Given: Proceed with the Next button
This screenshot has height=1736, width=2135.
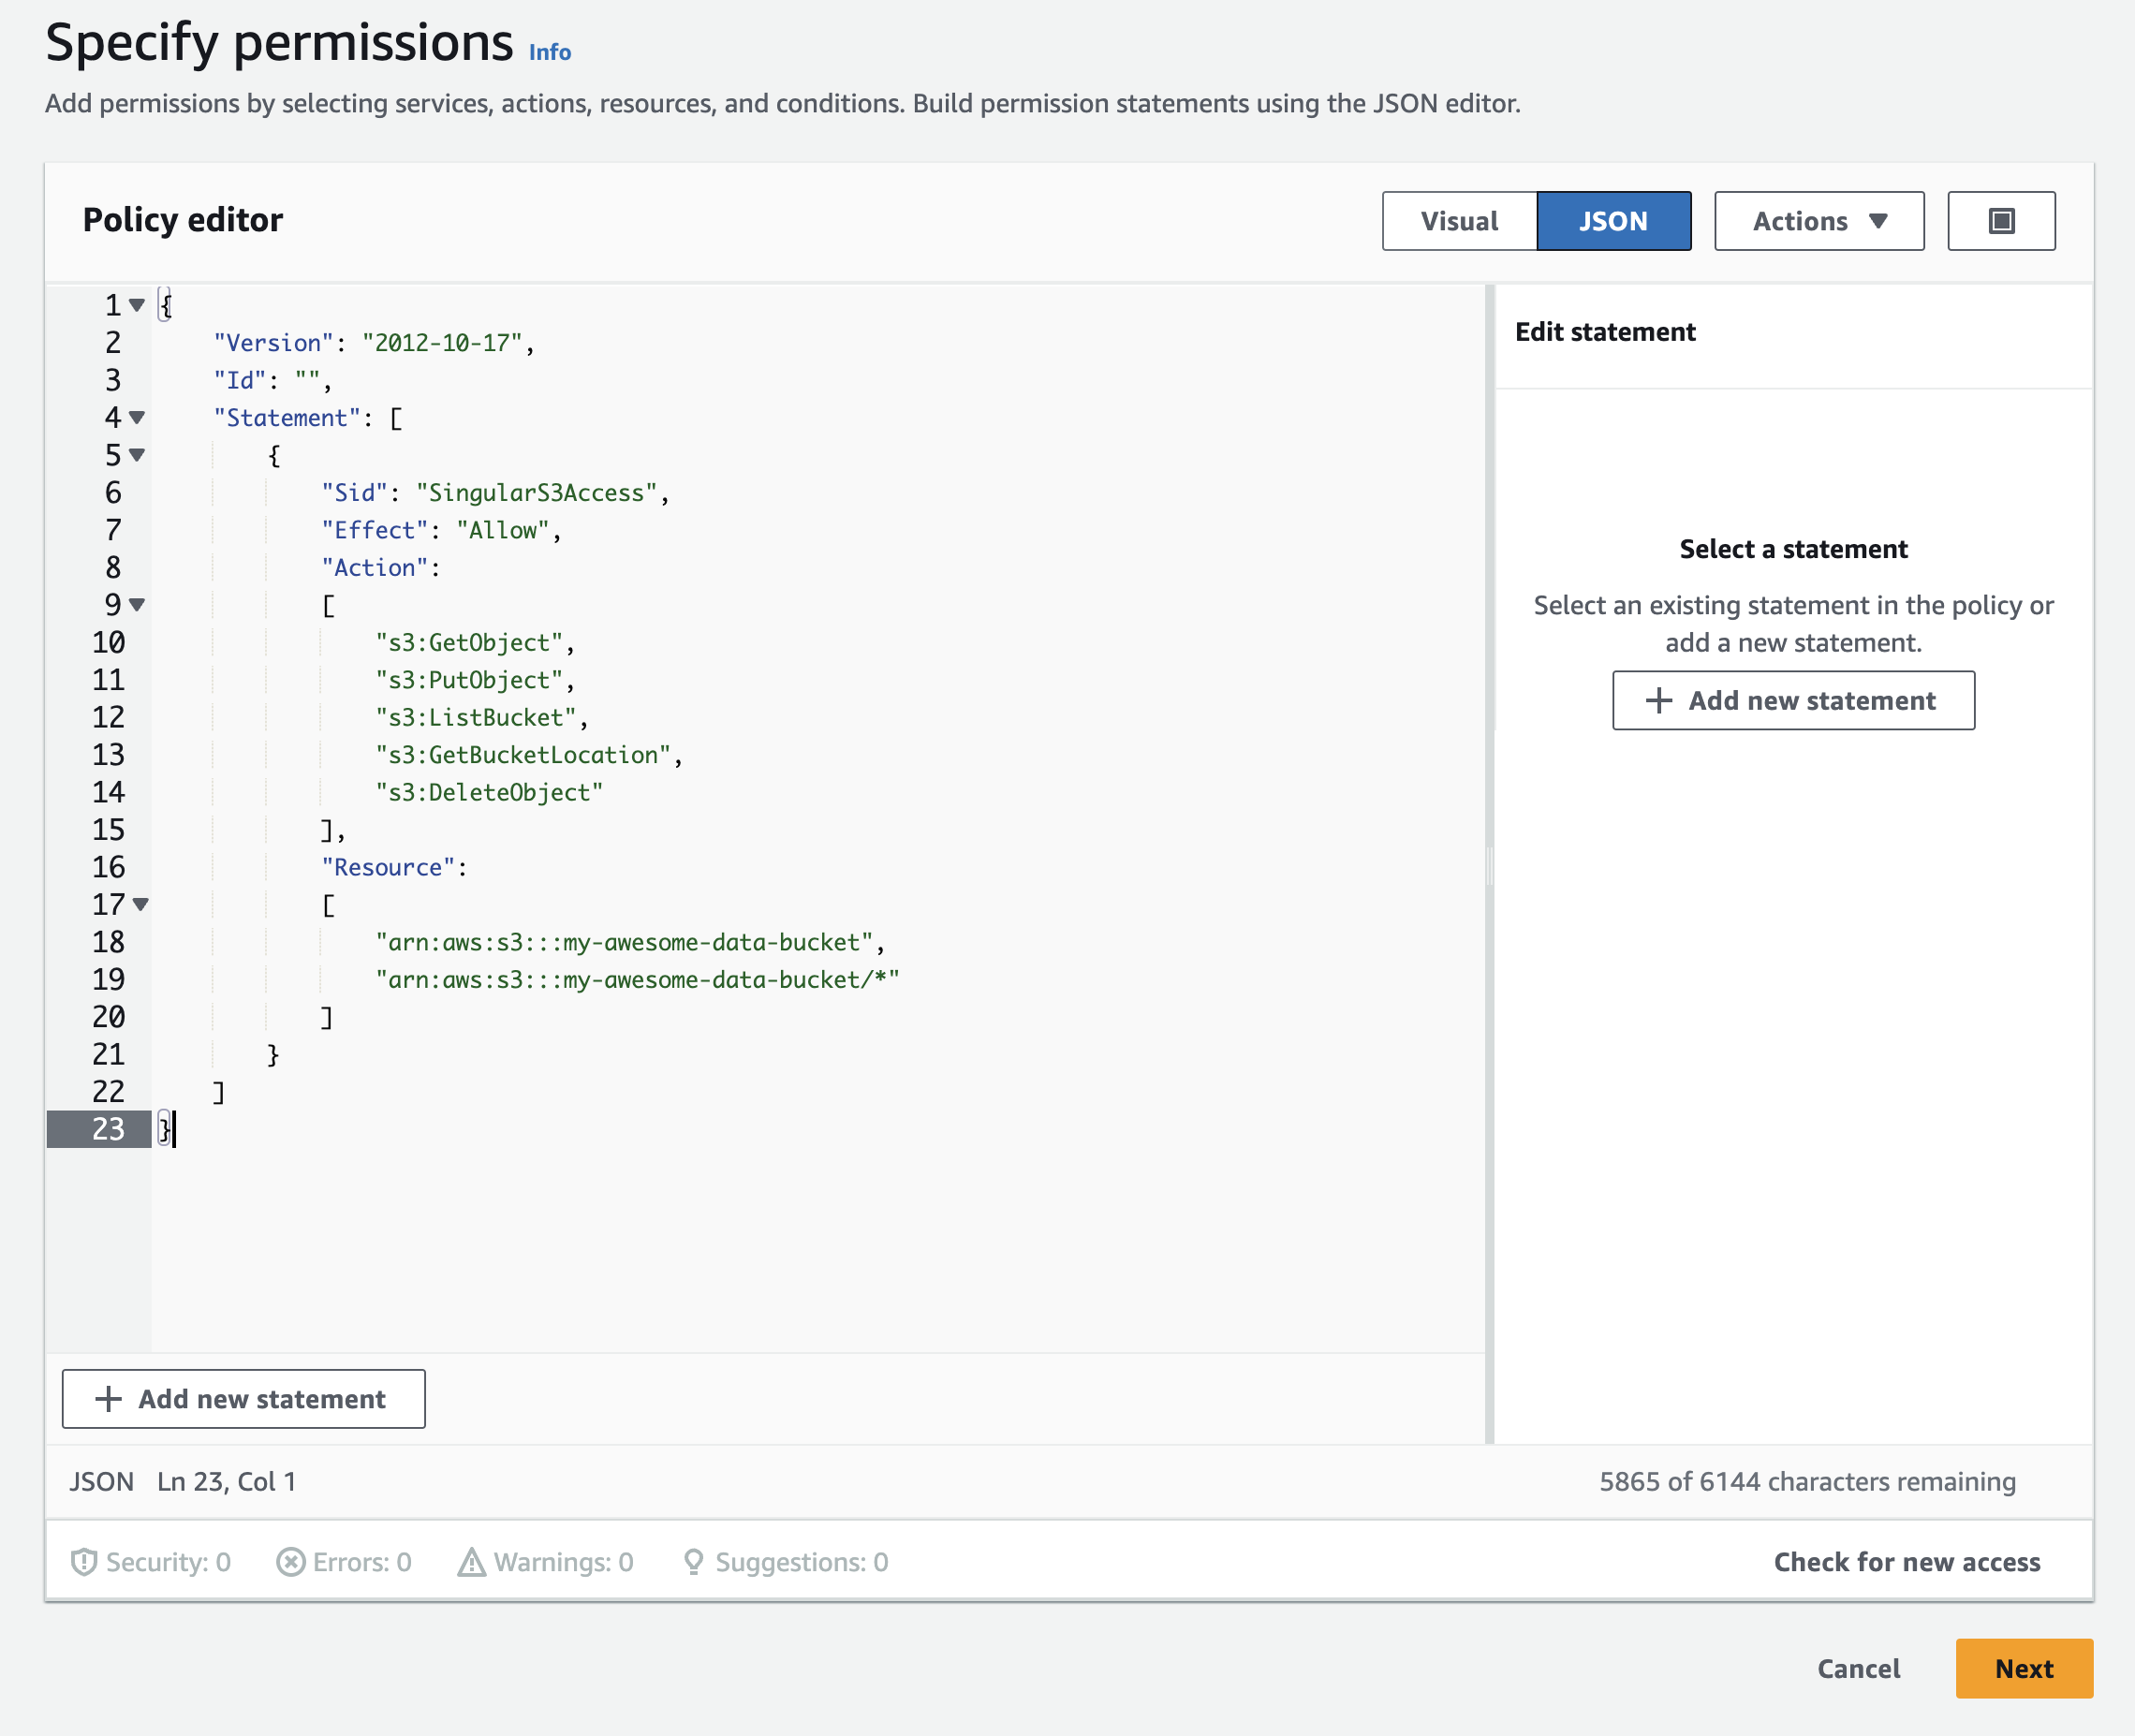Looking at the screenshot, I should (2024, 1668).
